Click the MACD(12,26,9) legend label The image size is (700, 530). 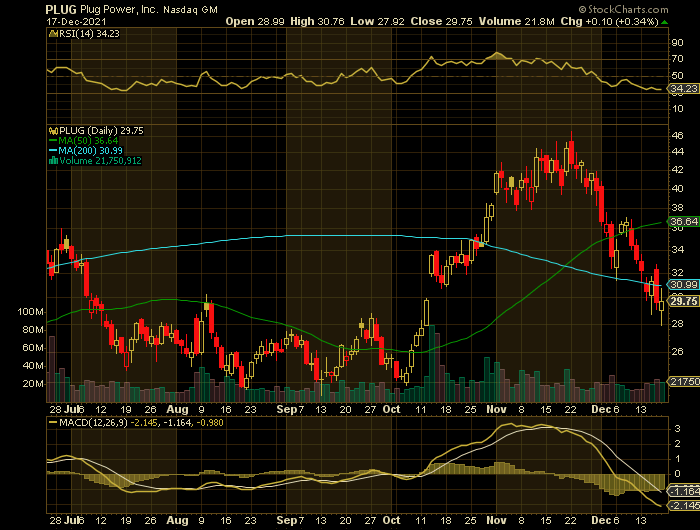tap(94, 422)
